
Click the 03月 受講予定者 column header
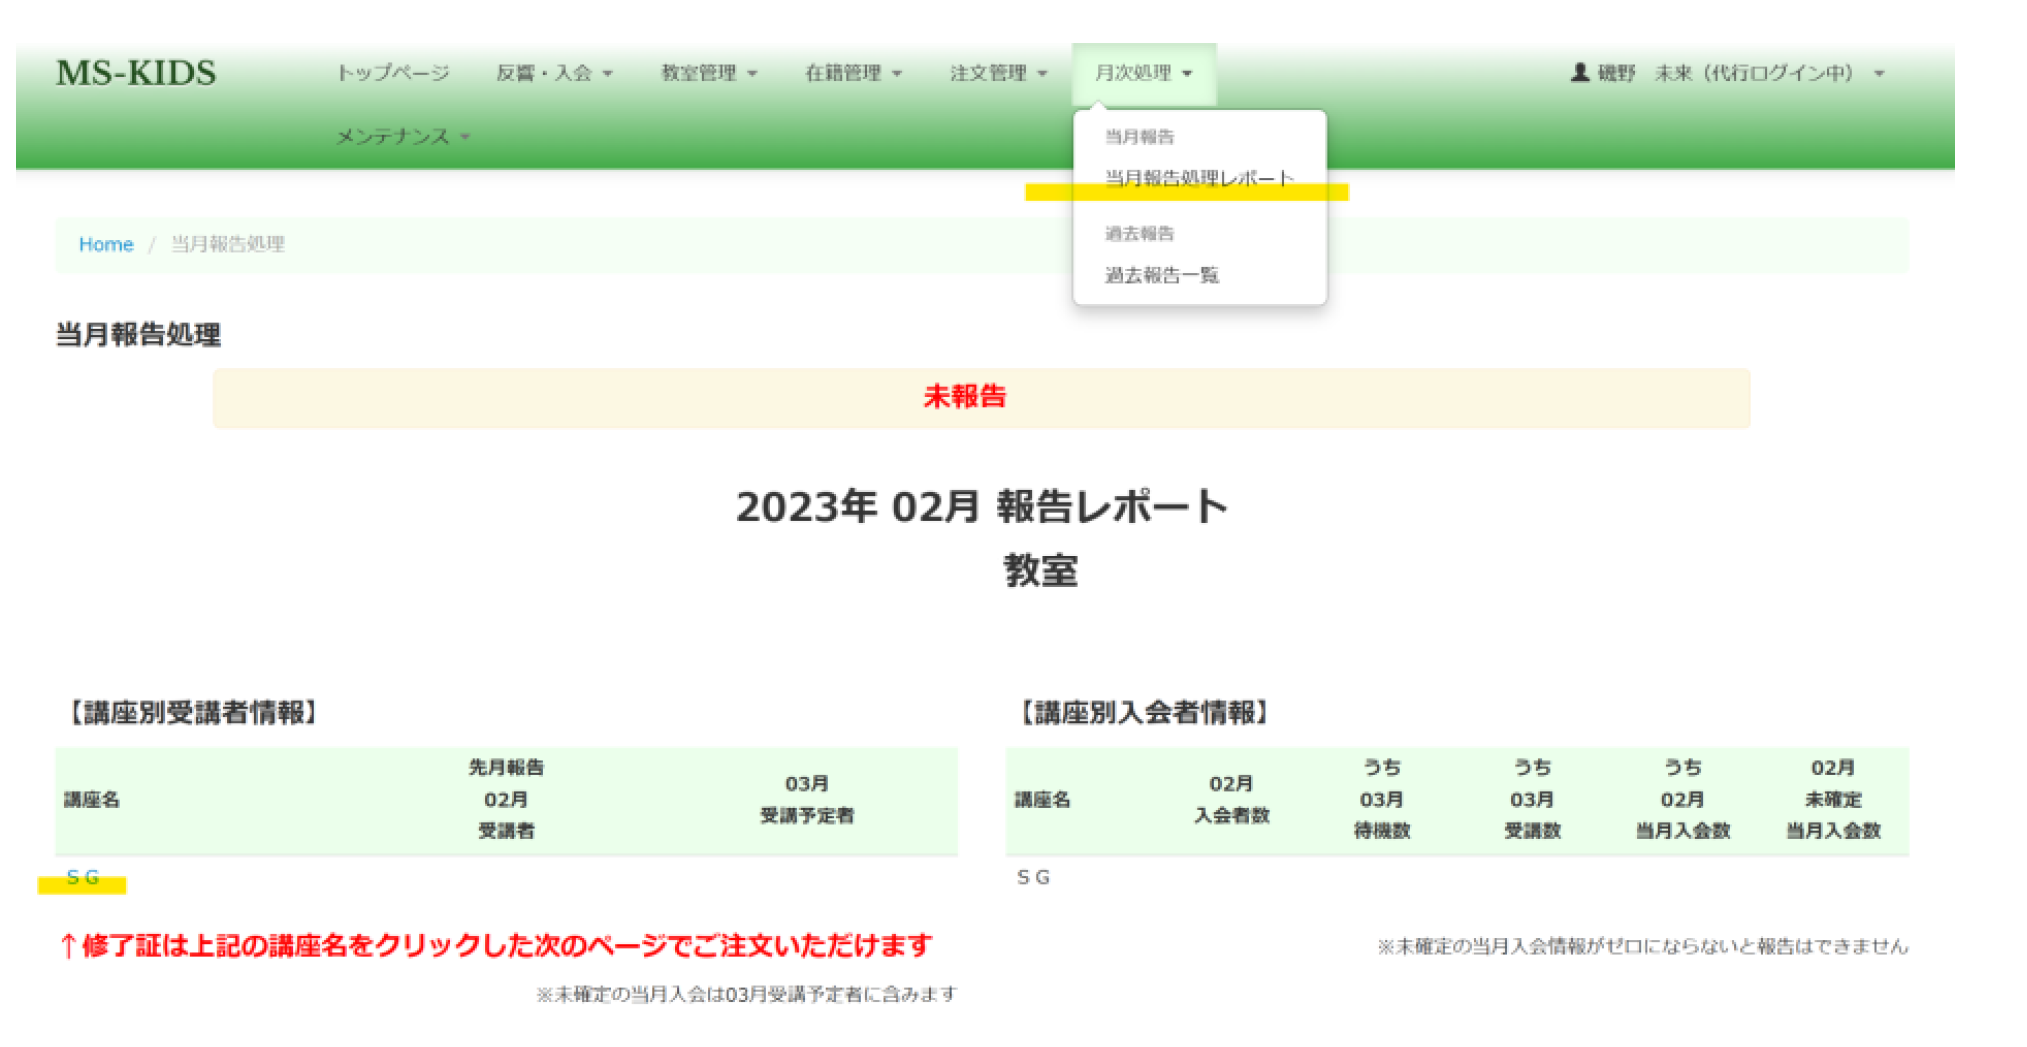[x=806, y=799]
